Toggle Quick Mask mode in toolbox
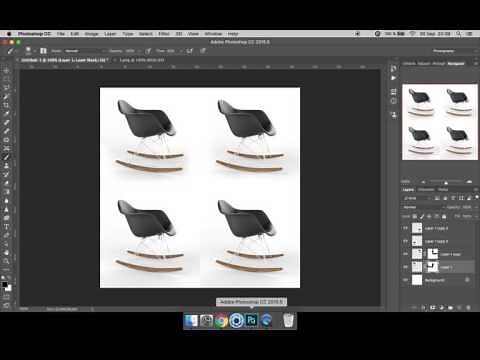This screenshot has height=360, width=480. point(6,296)
